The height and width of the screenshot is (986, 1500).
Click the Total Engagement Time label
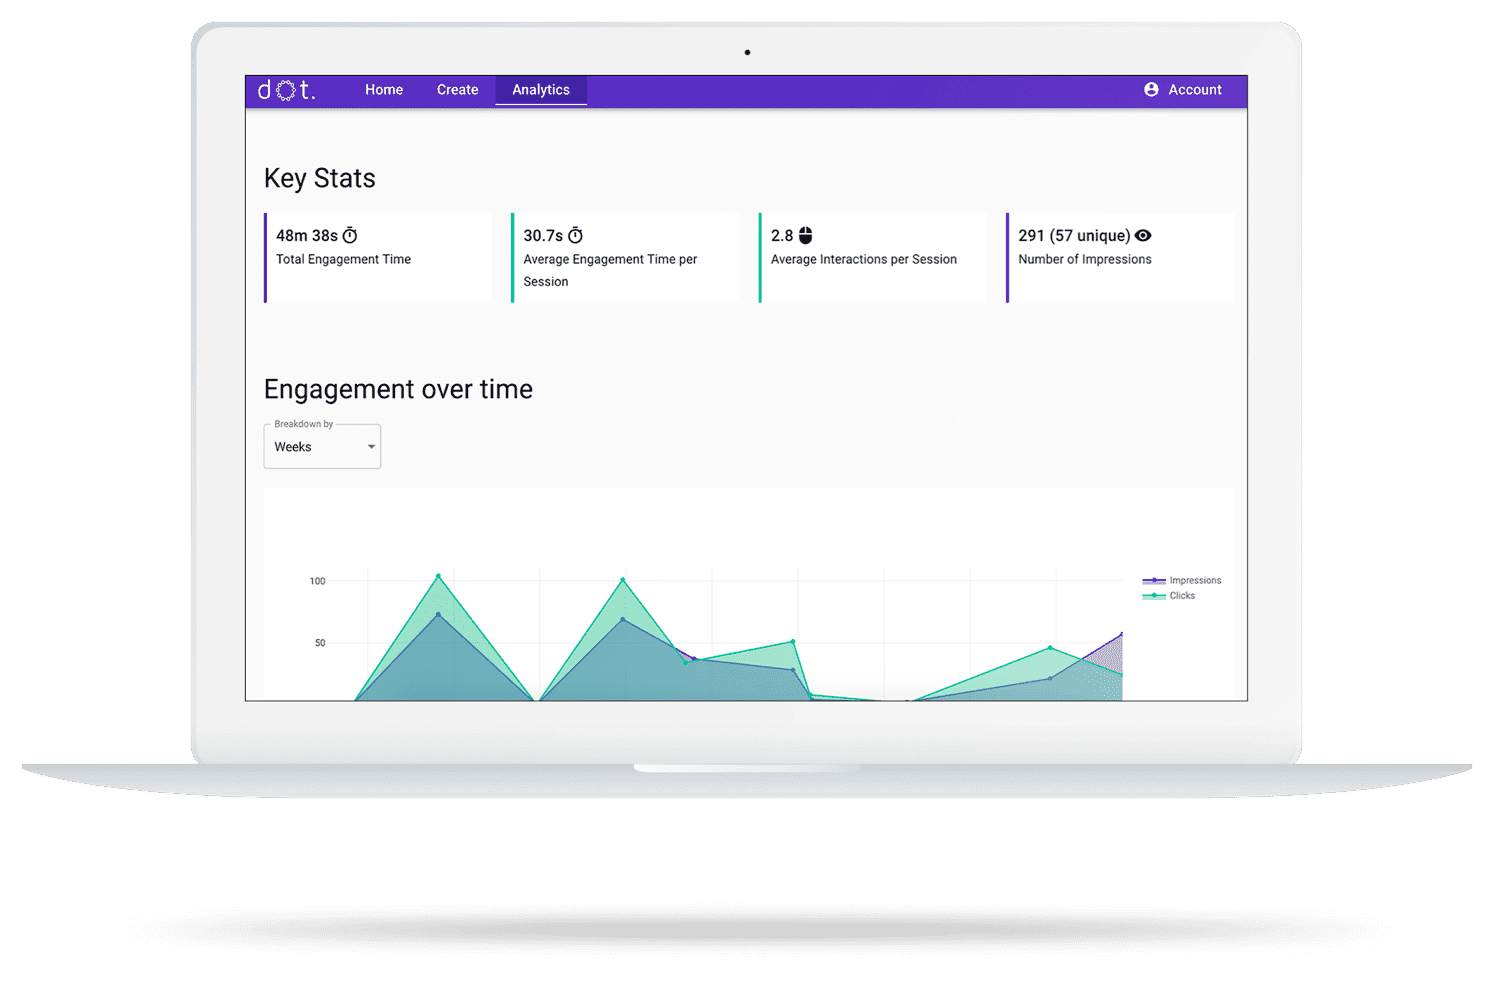tap(343, 259)
